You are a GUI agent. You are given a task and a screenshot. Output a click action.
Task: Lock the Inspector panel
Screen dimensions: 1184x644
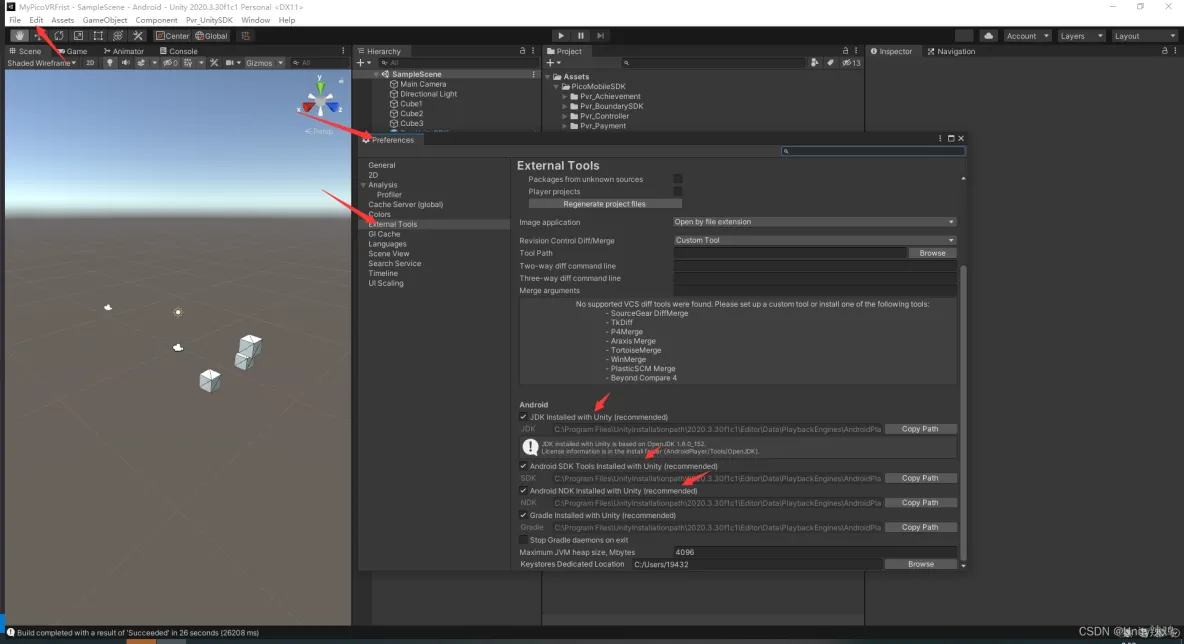coord(1164,51)
